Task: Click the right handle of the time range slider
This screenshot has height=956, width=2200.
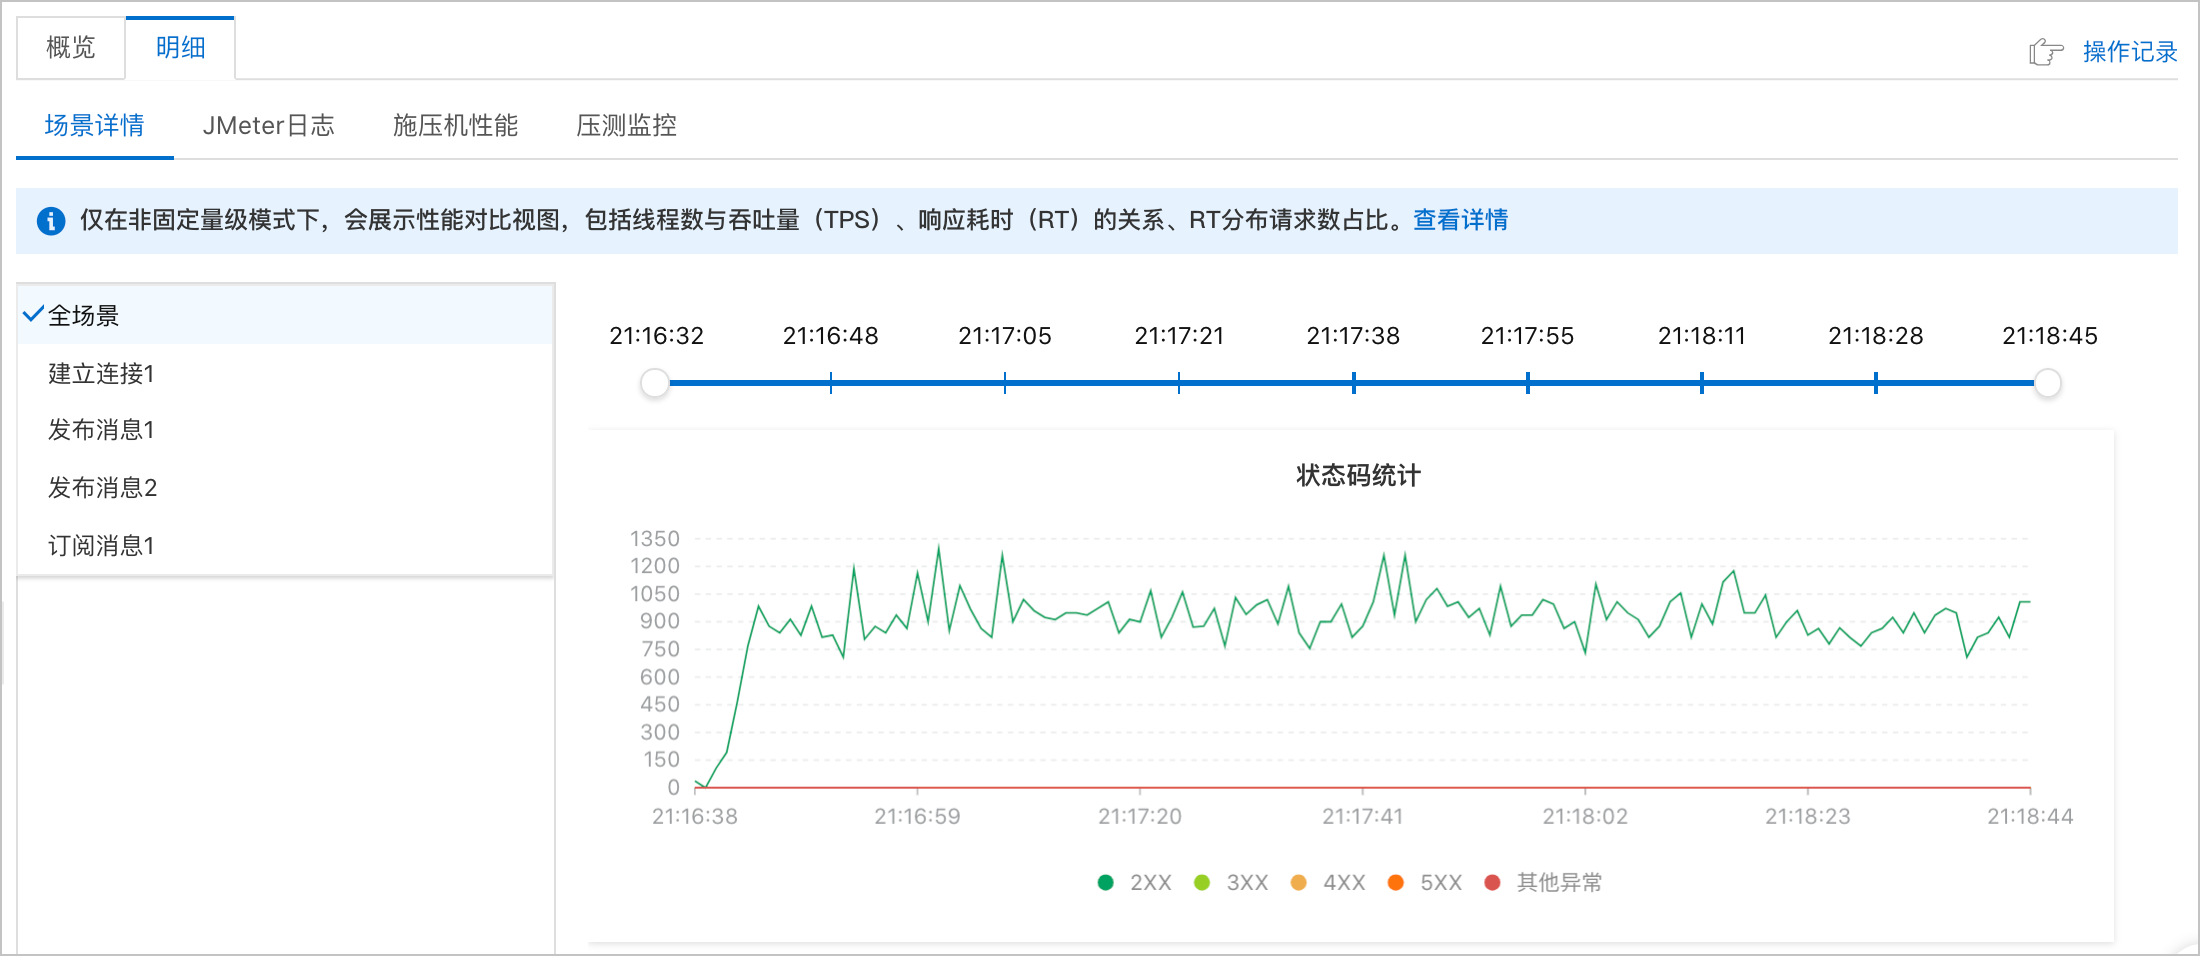Action: click(2048, 383)
